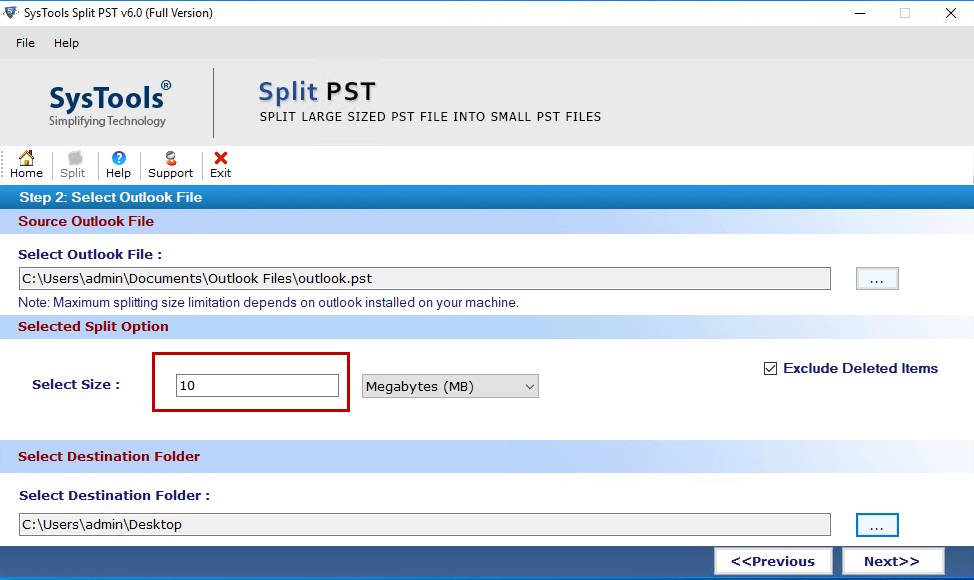This screenshot has height=580, width=974.
Task: Click the 'Selected Split Option' heading
Action: click(x=93, y=327)
